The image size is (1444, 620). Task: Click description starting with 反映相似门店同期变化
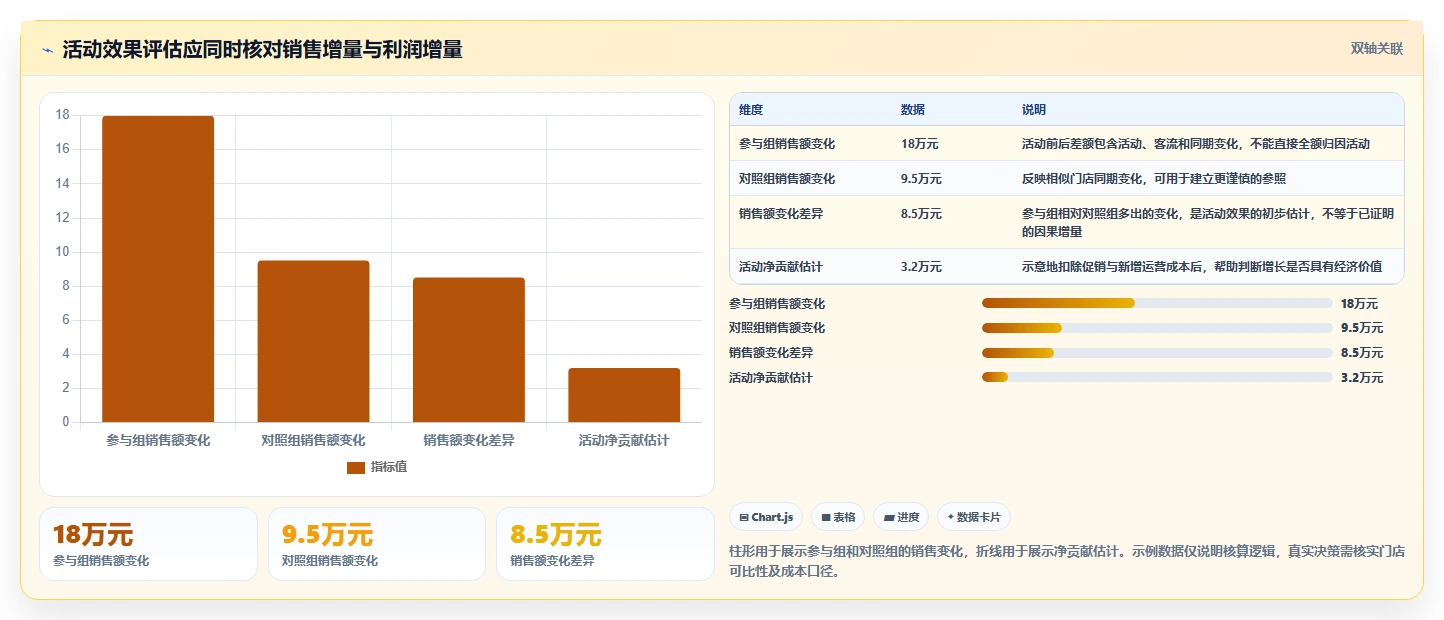1154,179
